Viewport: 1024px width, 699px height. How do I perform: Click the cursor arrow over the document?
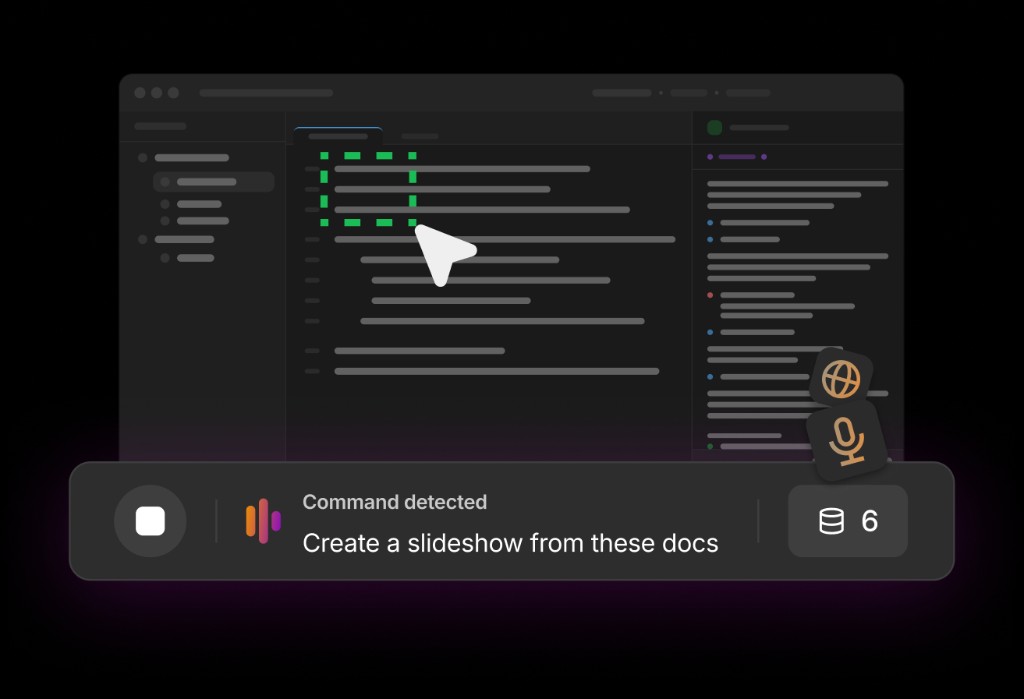[445, 250]
